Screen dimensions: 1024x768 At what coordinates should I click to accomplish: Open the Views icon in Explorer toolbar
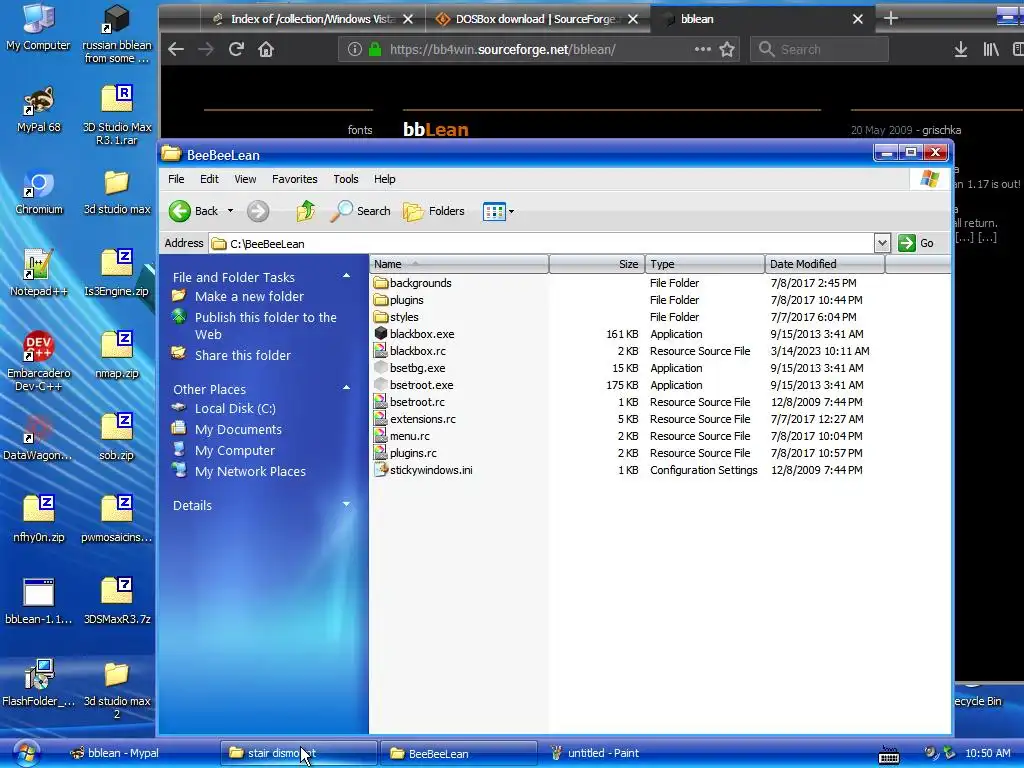tap(494, 212)
